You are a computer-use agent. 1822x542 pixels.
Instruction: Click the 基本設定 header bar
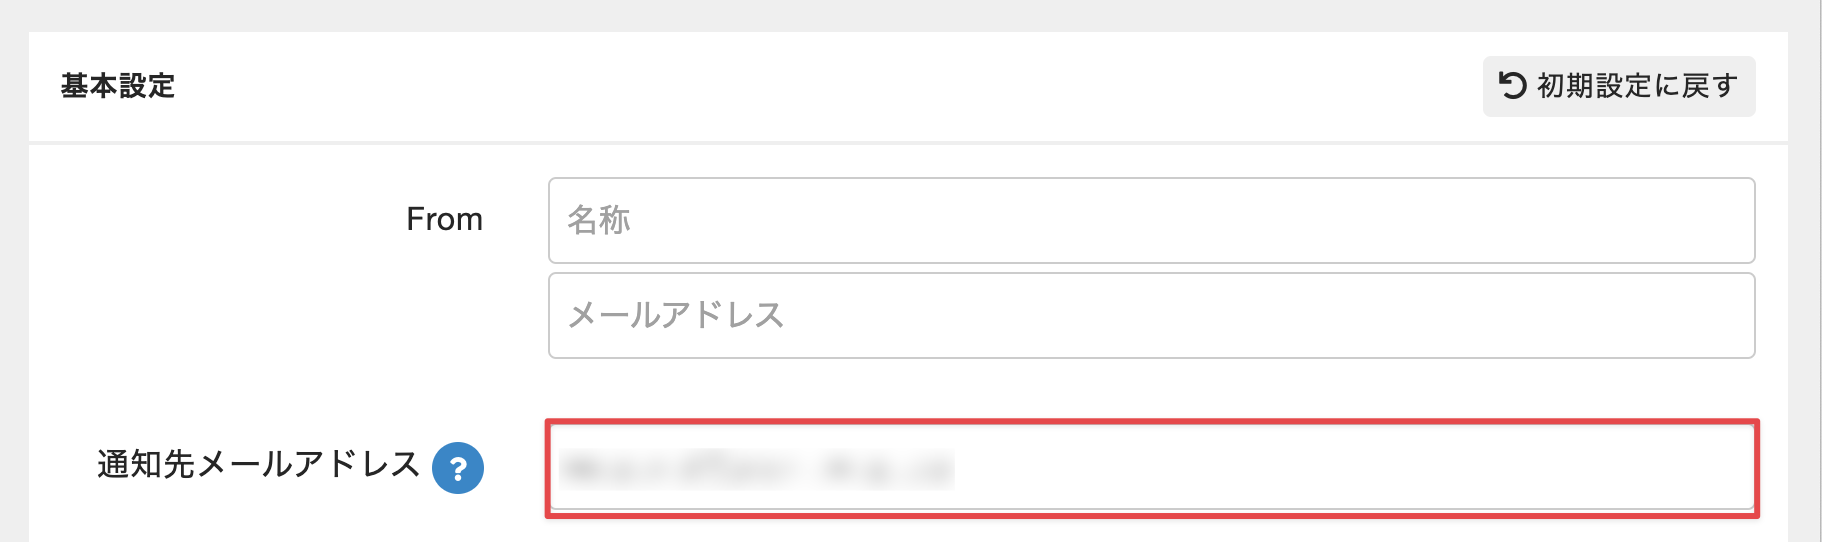point(800,86)
